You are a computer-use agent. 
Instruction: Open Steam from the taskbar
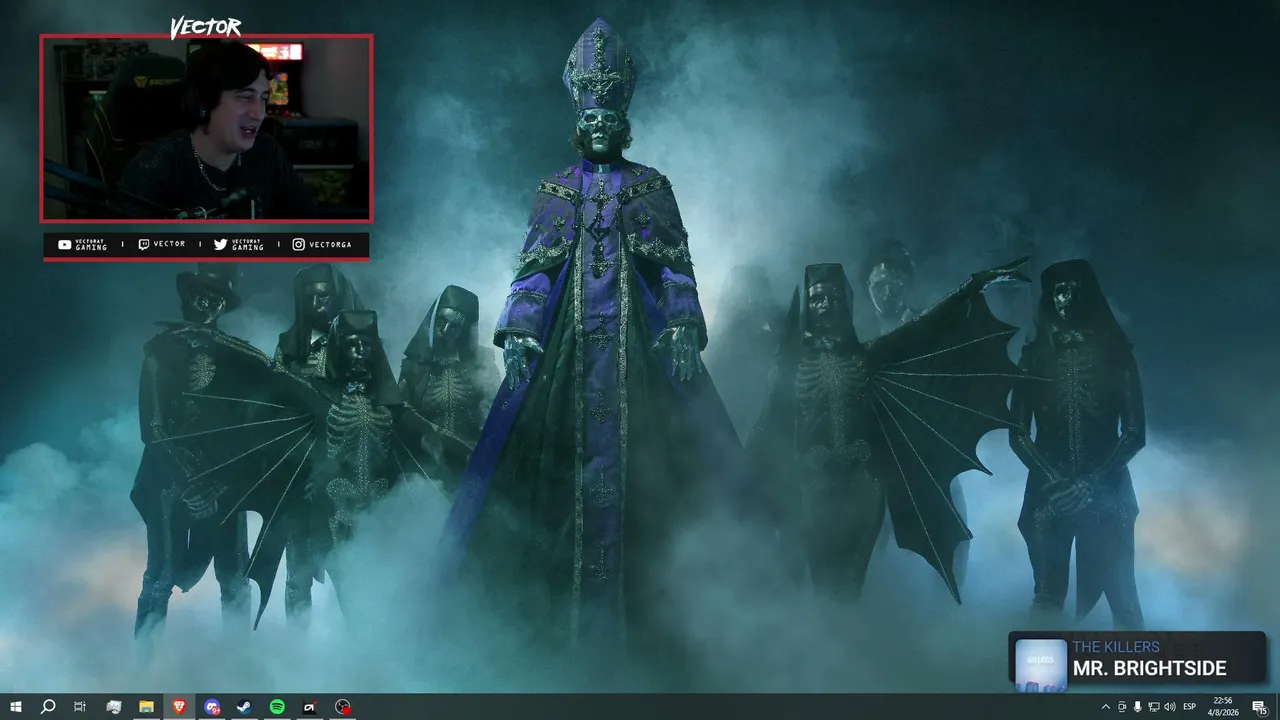tap(244, 707)
